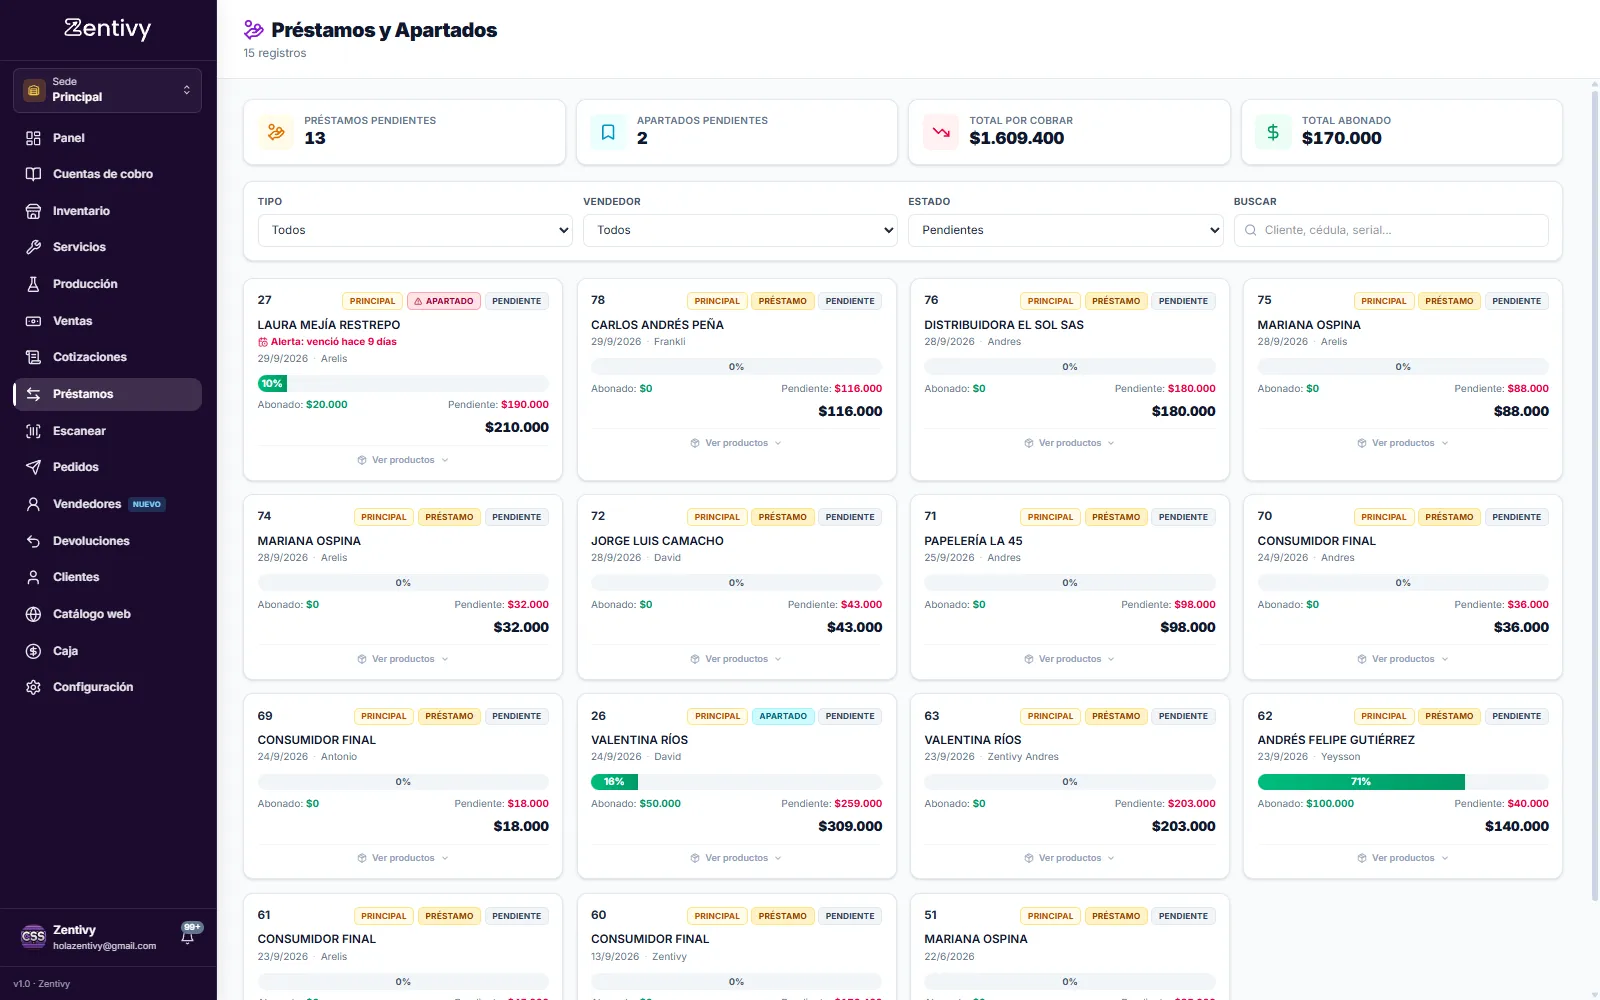
Task: Open the Vendedor filter dropdown
Action: click(740, 230)
